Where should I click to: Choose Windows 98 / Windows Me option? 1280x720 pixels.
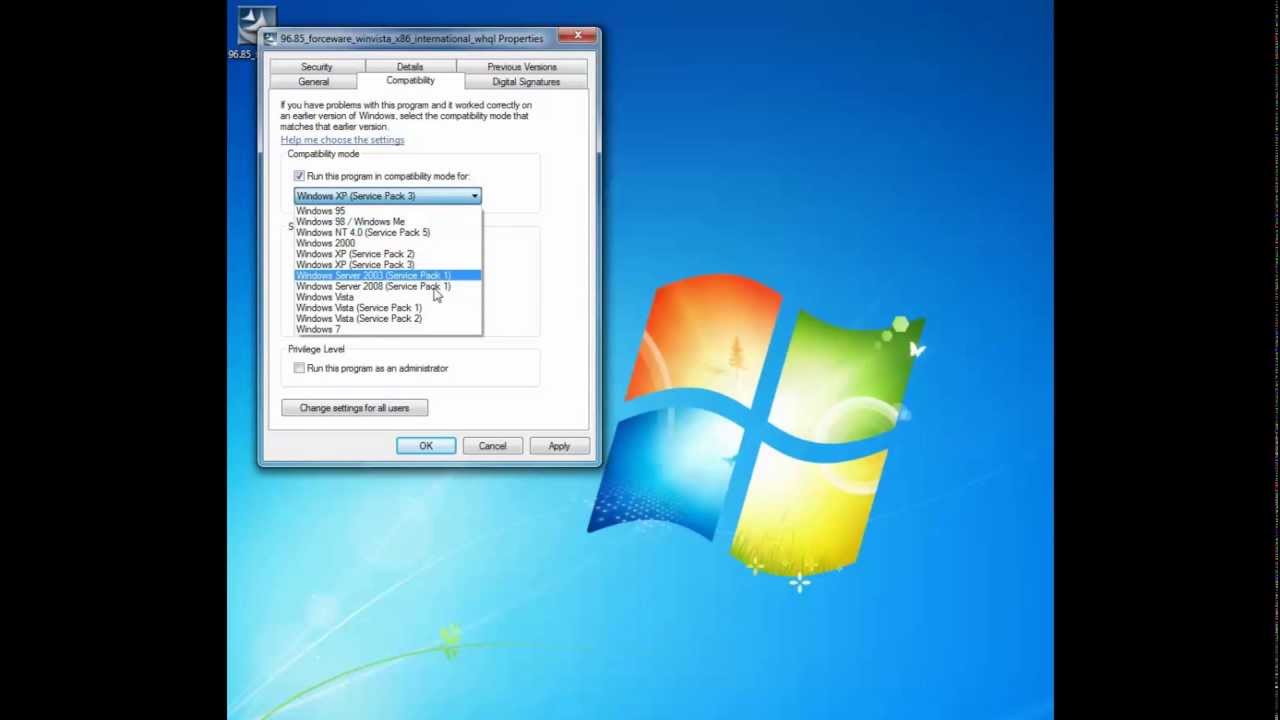click(x=387, y=222)
